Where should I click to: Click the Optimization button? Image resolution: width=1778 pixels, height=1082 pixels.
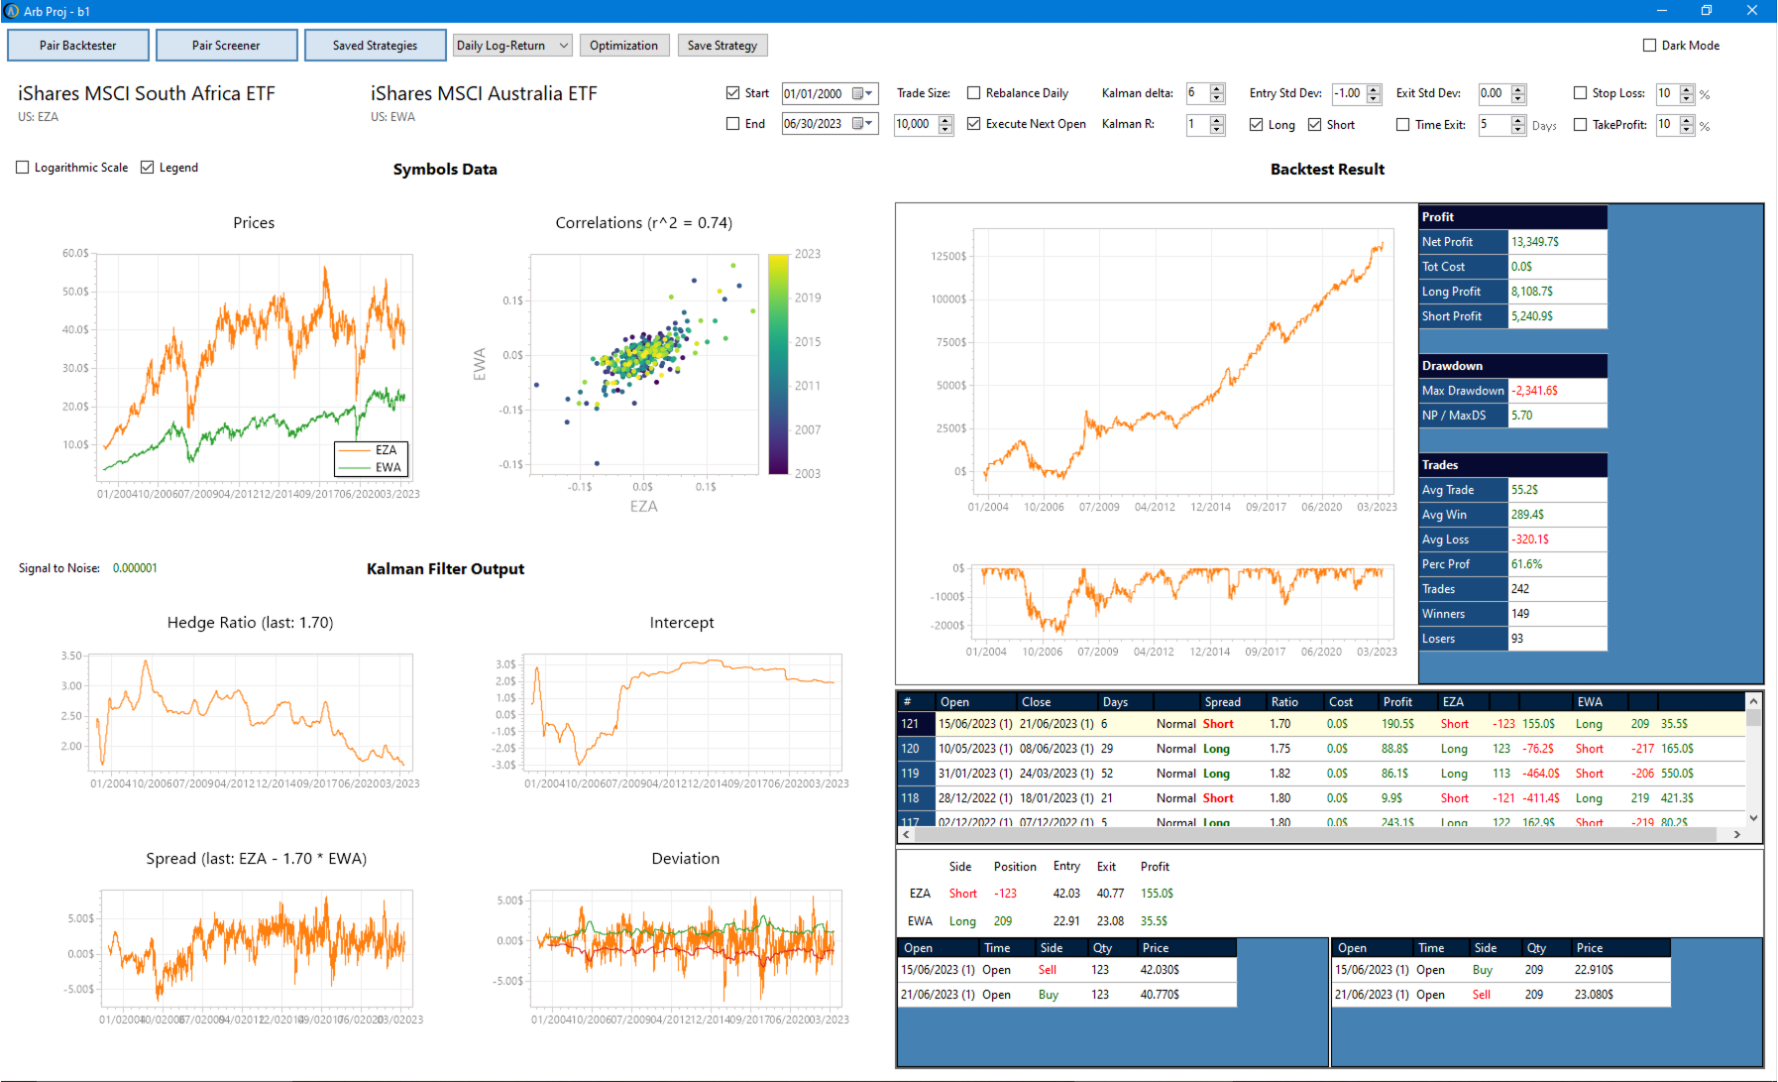coord(624,45)
